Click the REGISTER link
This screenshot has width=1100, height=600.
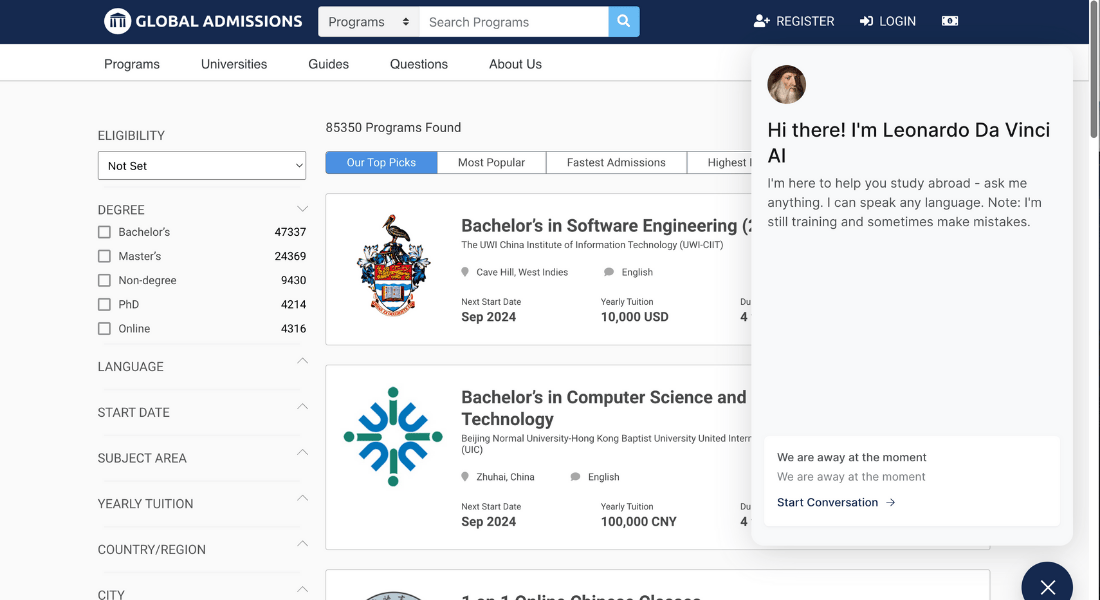(794, 21)
